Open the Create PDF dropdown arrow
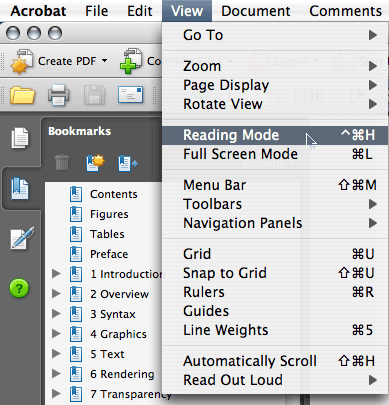Screen dimensions: 389x405 [104, 61]
